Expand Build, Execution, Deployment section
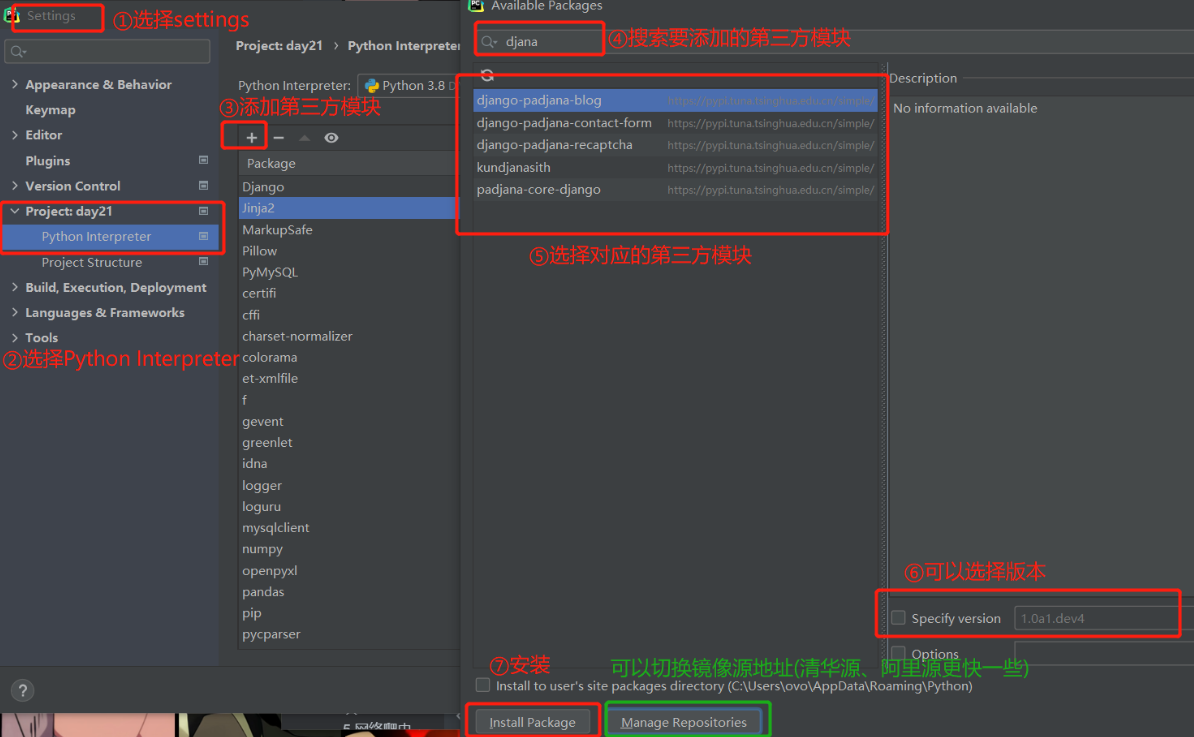Image resolution: width=1194 pixels, height=737 pixels. tap(14, 287)
